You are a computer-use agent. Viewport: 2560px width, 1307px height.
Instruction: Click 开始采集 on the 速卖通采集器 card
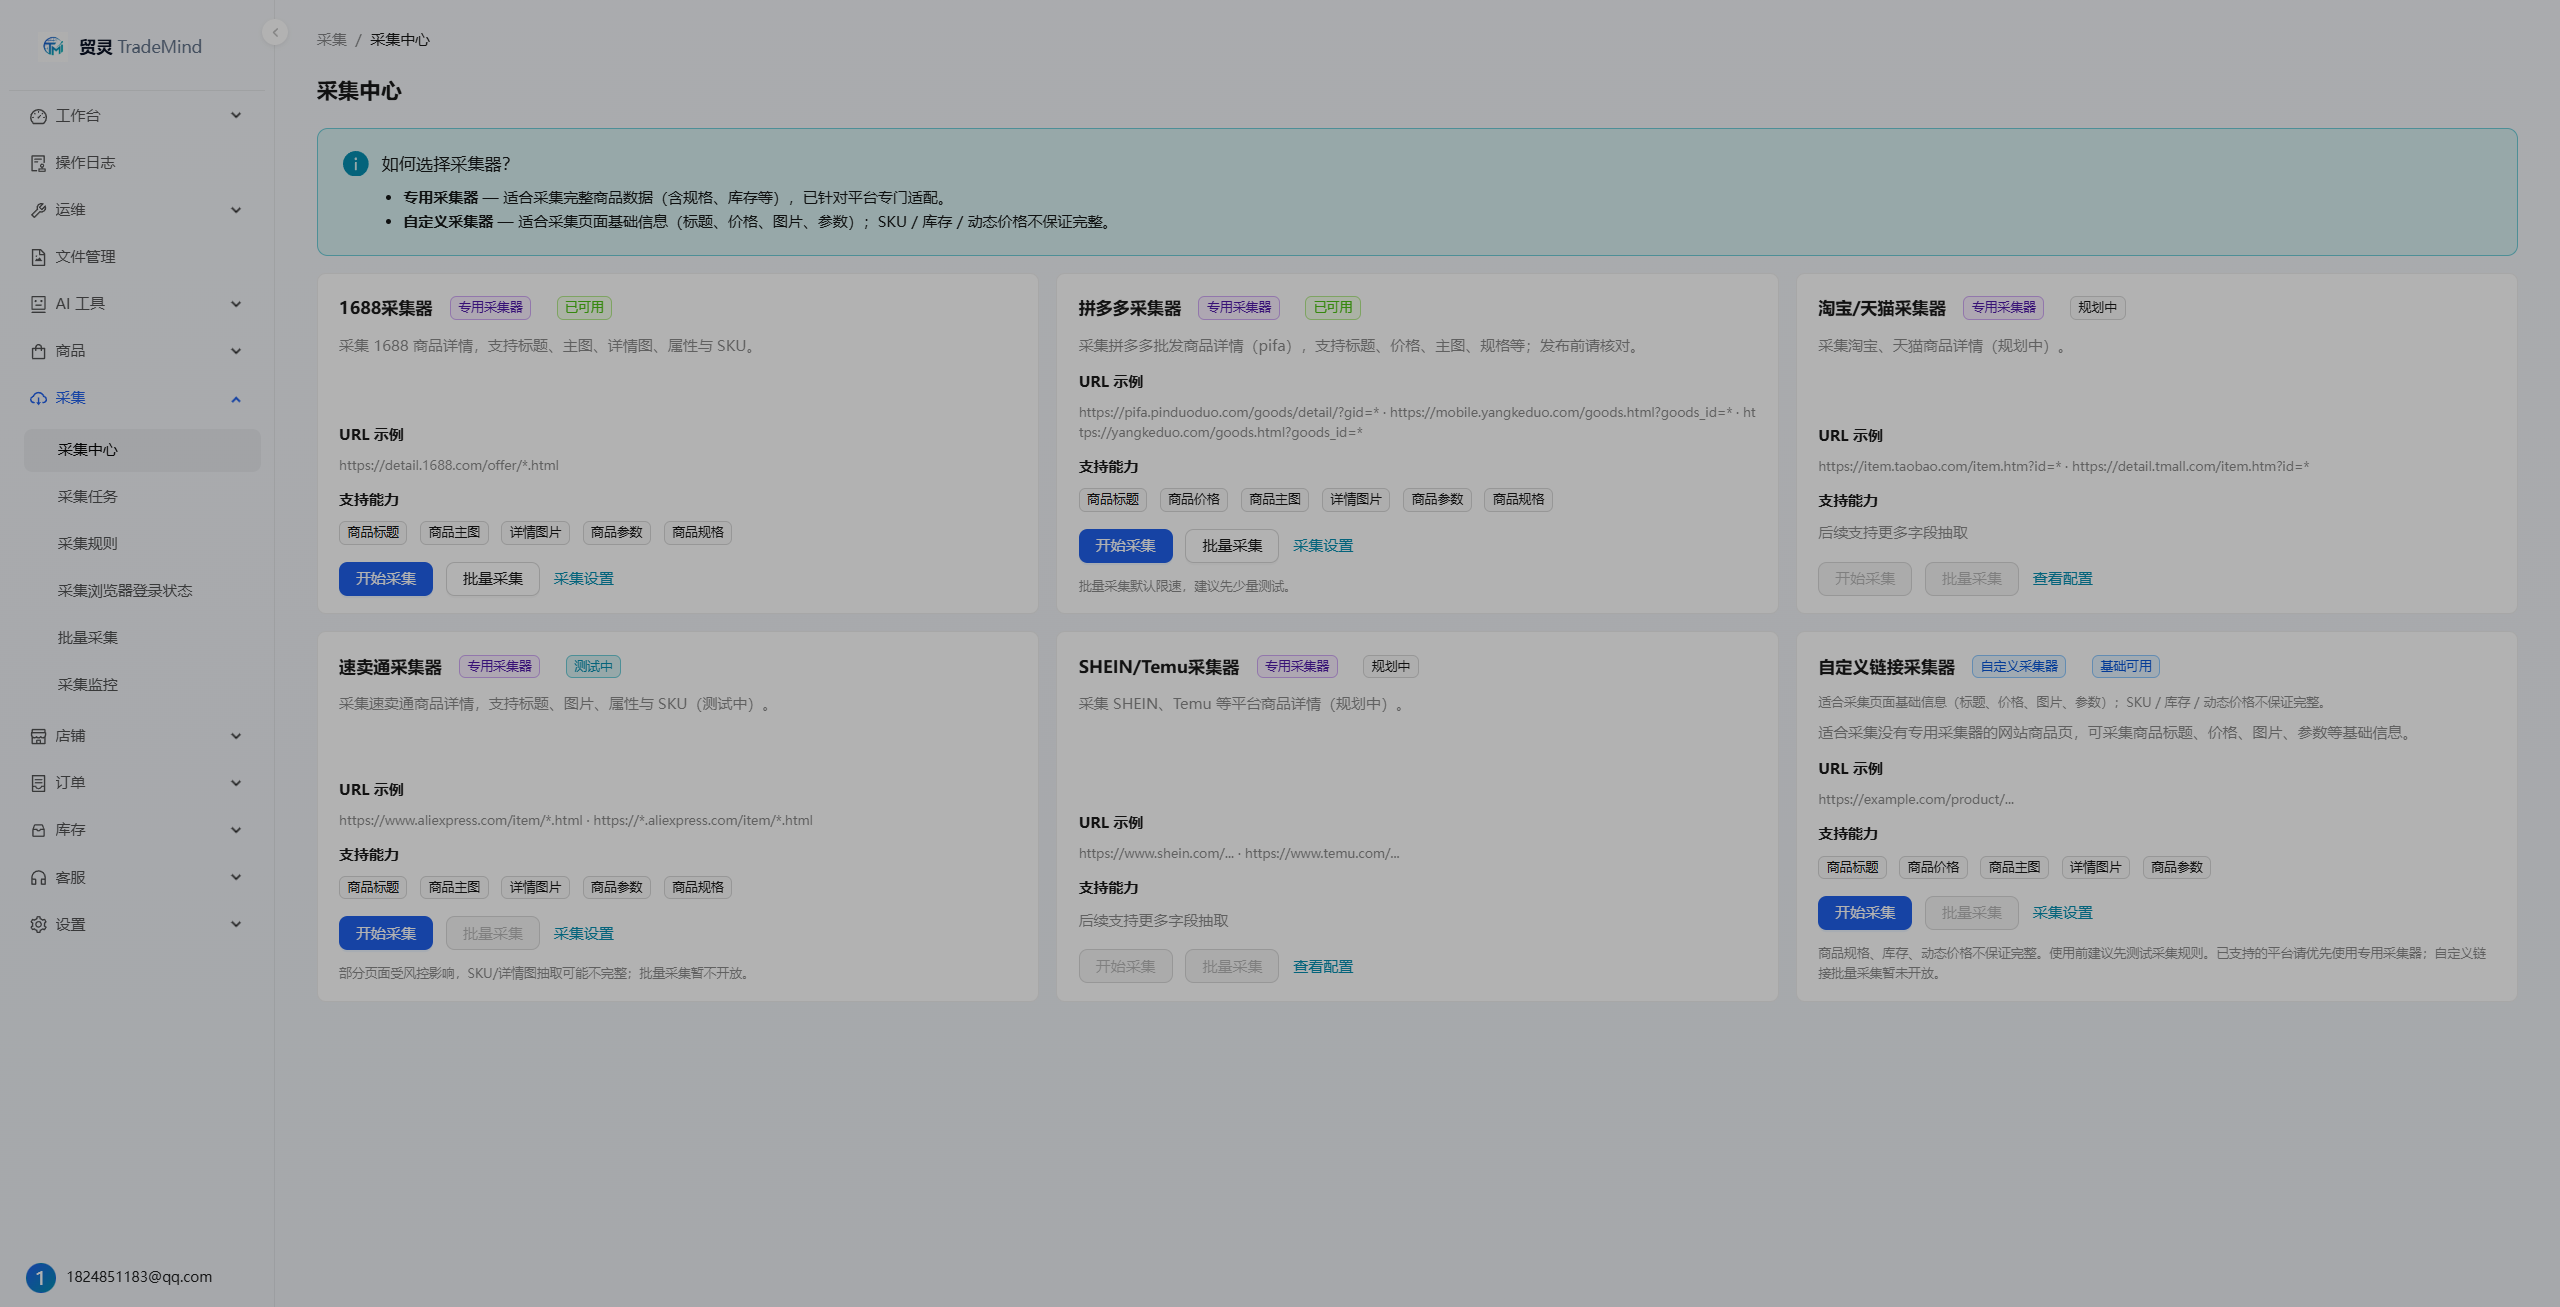coord(386,934)
